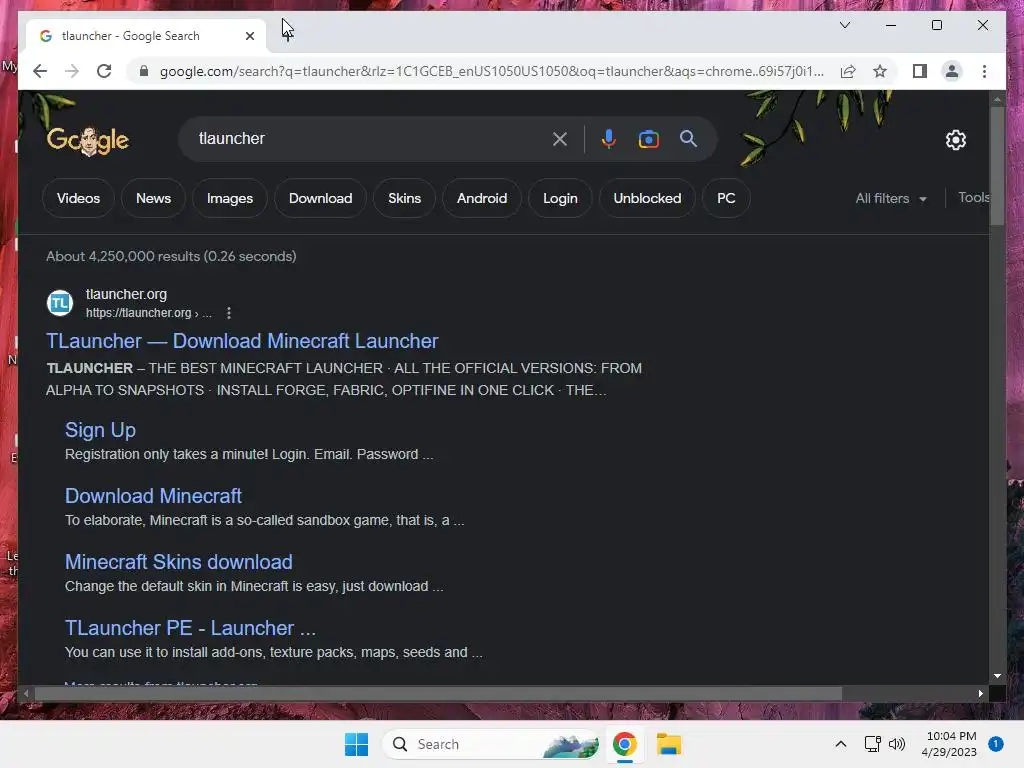Screen dimensions: 1024x768
Task: Select the Unblocked filter chip
Action: [x=647, y=199]
